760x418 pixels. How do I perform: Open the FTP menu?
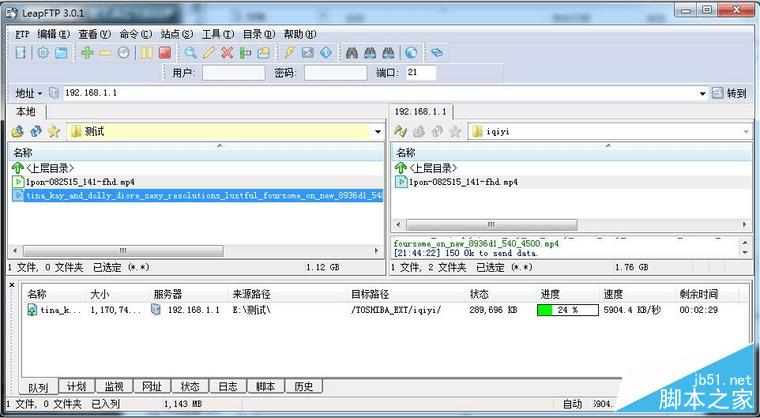[22, 34]
